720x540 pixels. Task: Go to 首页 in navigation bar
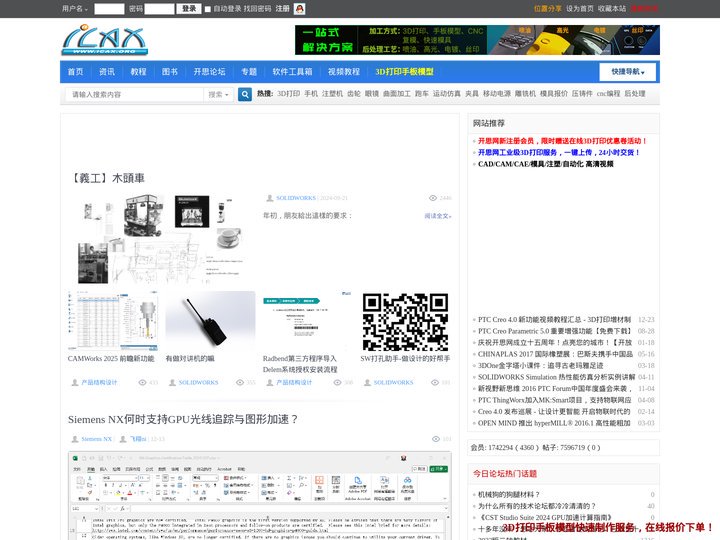point(76,72)
